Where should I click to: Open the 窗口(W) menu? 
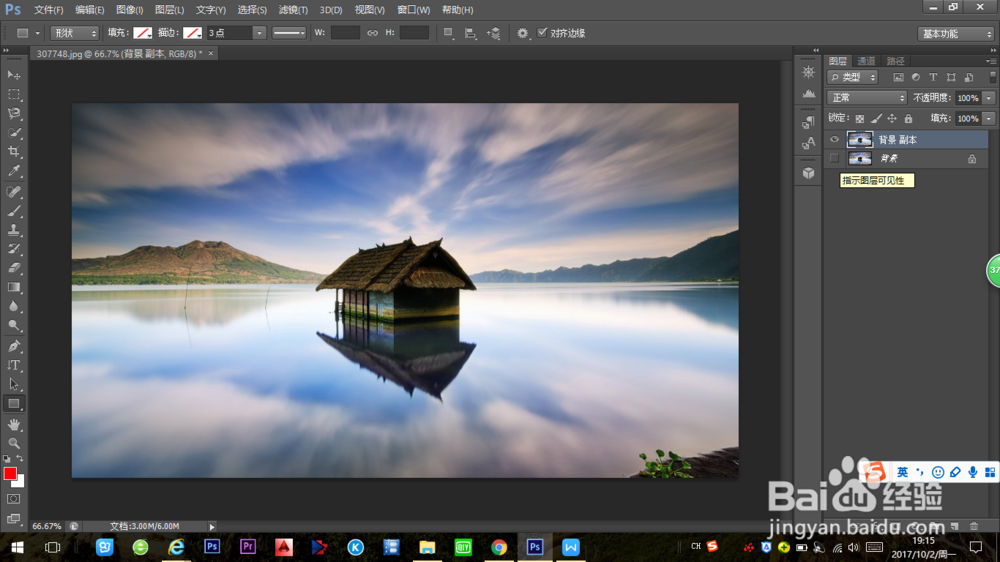[413, 10]
